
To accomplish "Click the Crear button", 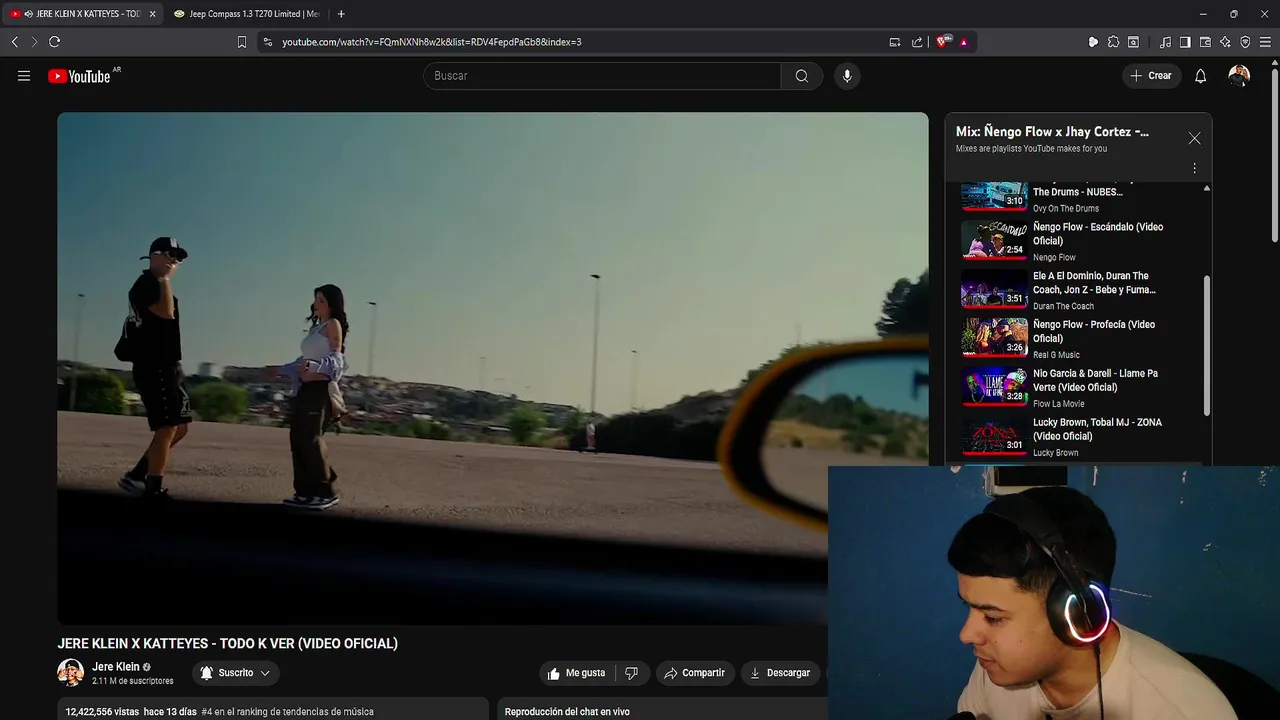I will [x=1151, y=76].
